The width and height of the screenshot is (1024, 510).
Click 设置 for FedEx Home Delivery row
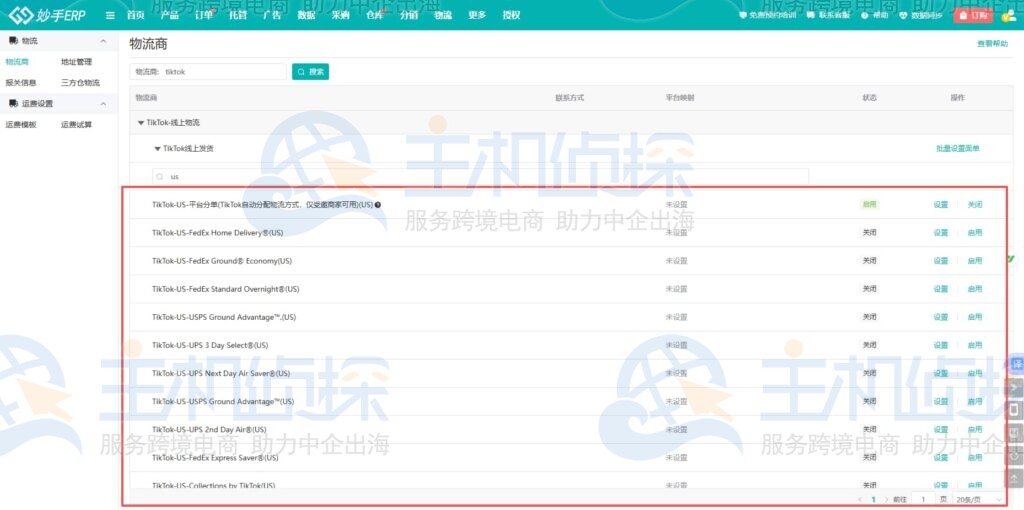940,232
